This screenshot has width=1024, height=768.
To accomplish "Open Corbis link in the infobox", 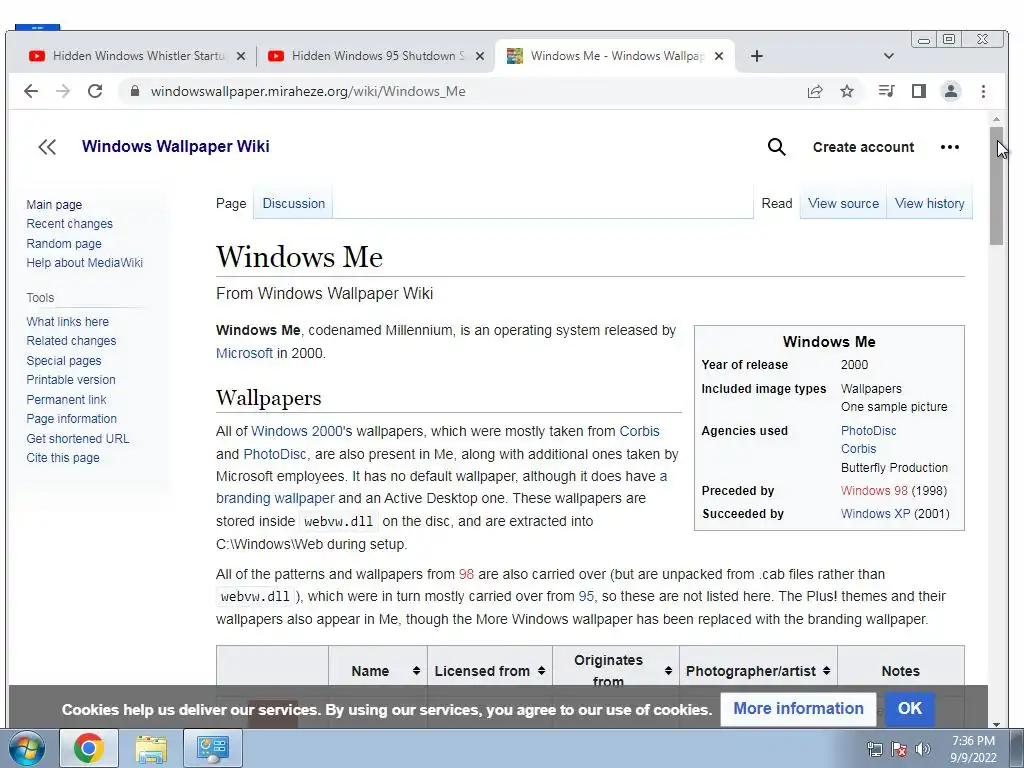I will coord(858,449).
